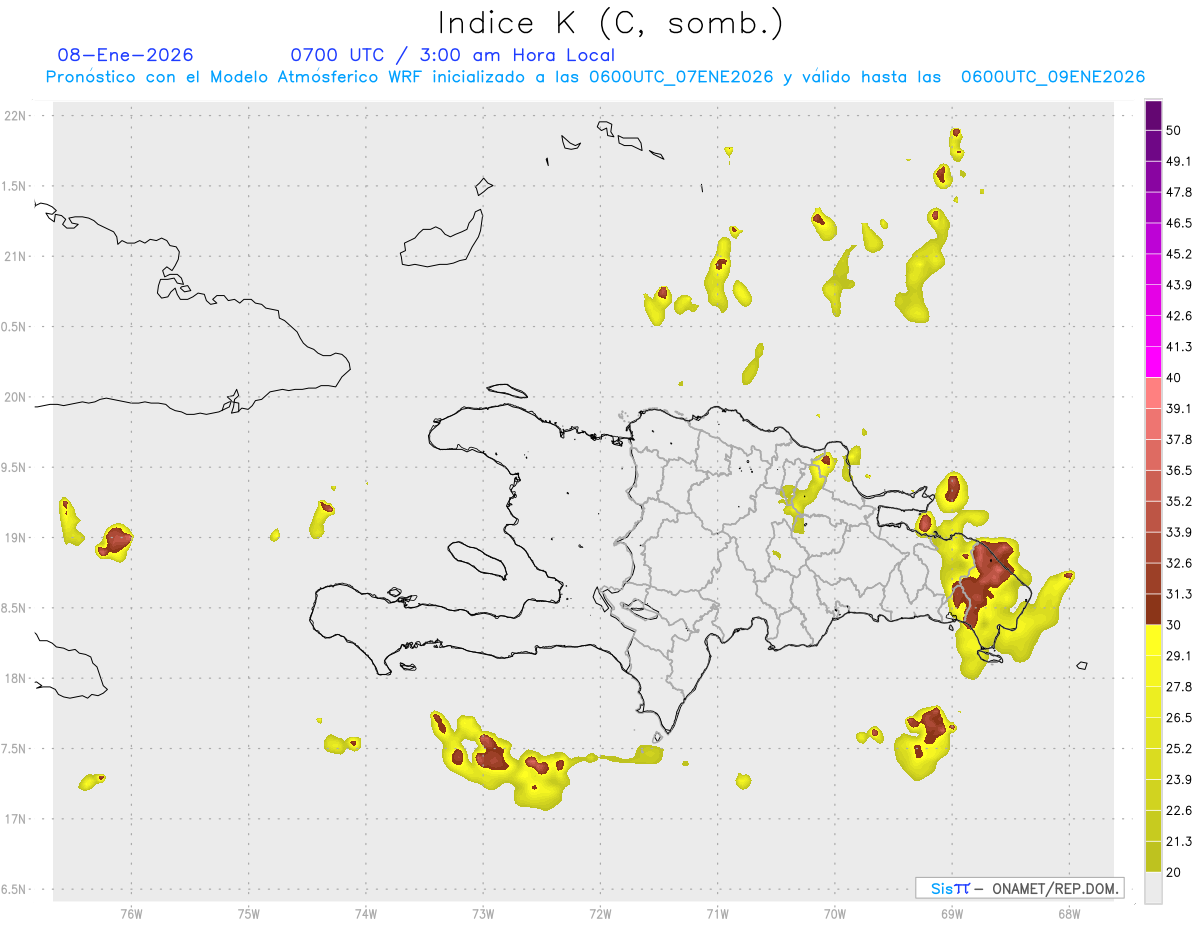
Task: Click the longitude label 76W
Action: pyautogui.click(x=131, y=914)
